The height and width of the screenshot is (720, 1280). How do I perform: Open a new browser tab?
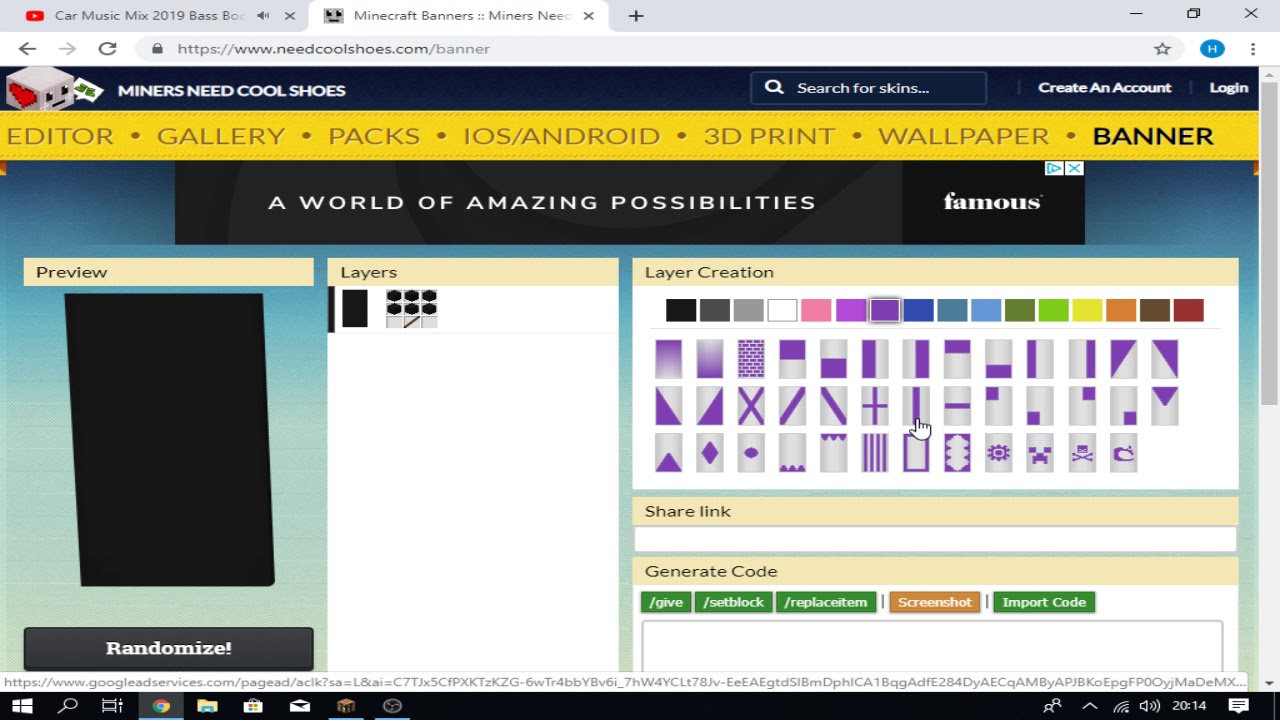pos(636,16)
